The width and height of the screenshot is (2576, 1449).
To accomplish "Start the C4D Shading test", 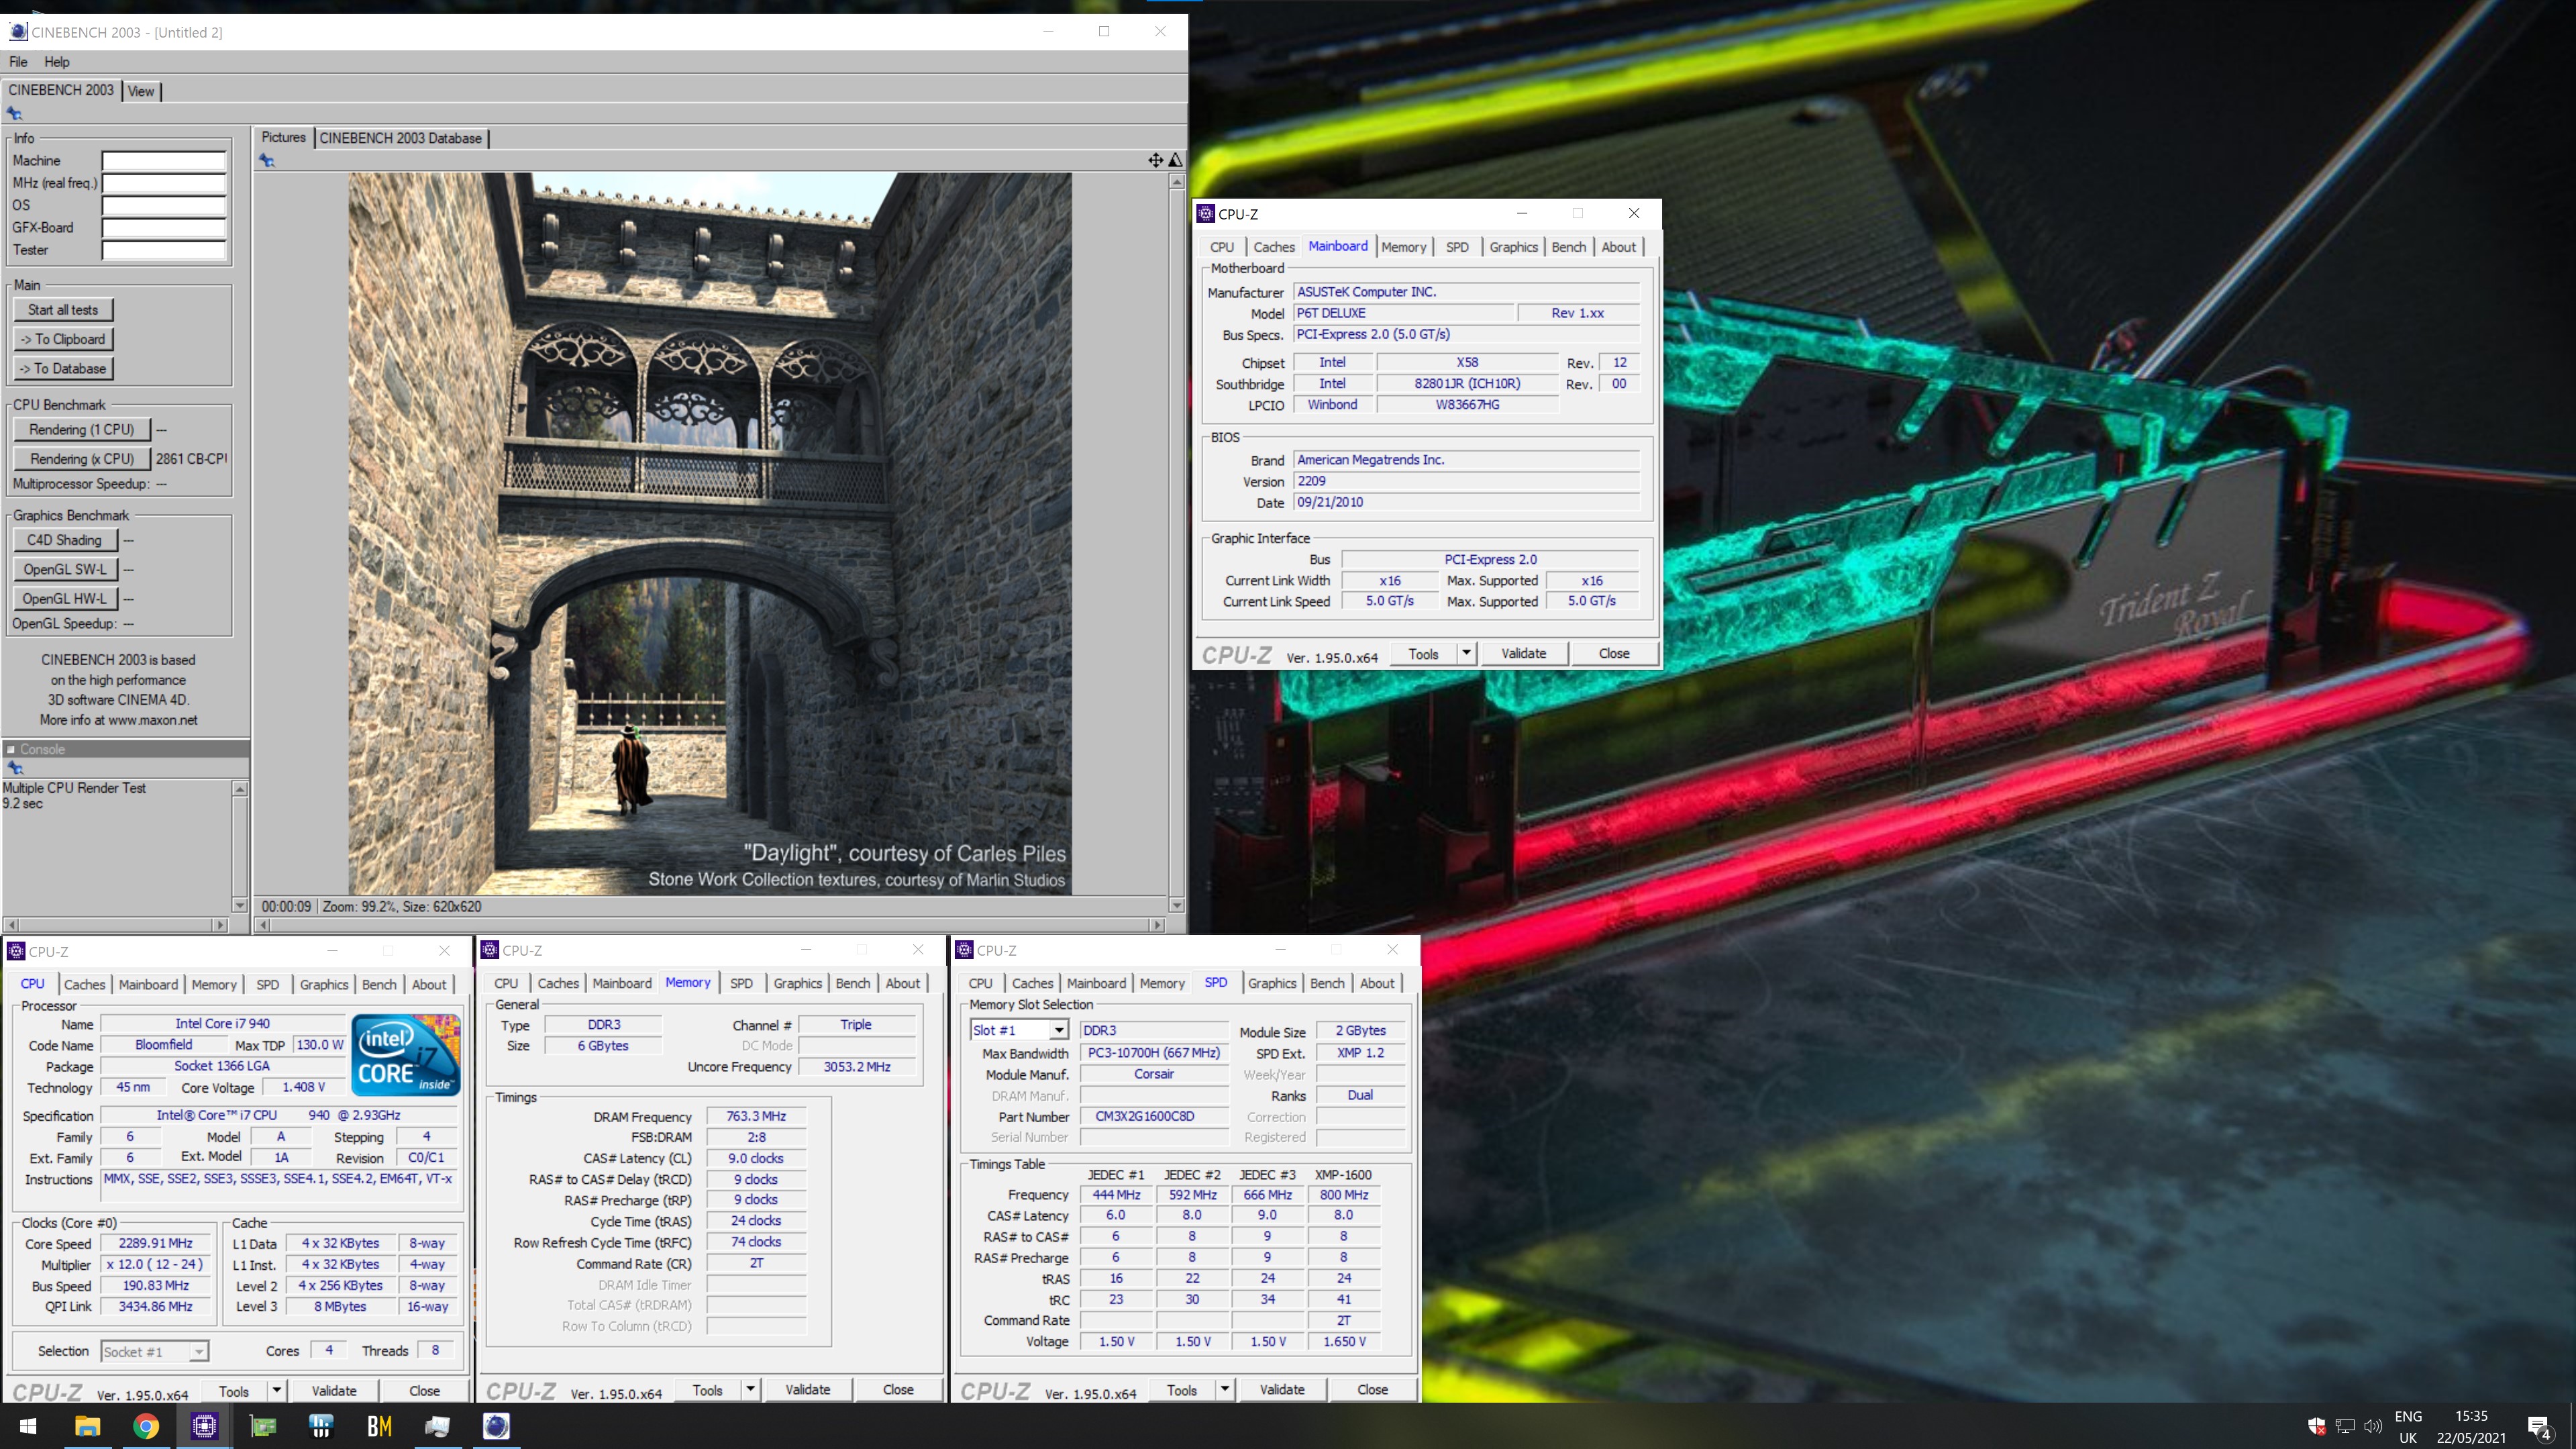I will 65,540.
